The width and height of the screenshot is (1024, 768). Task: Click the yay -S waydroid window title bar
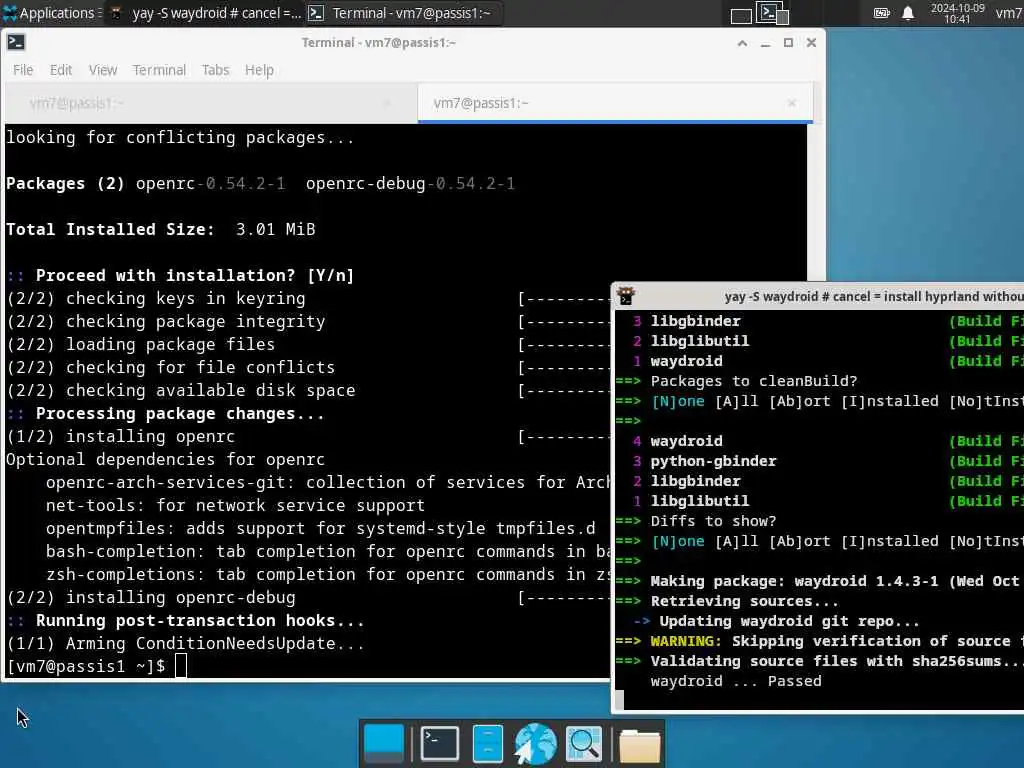point(819,296)
